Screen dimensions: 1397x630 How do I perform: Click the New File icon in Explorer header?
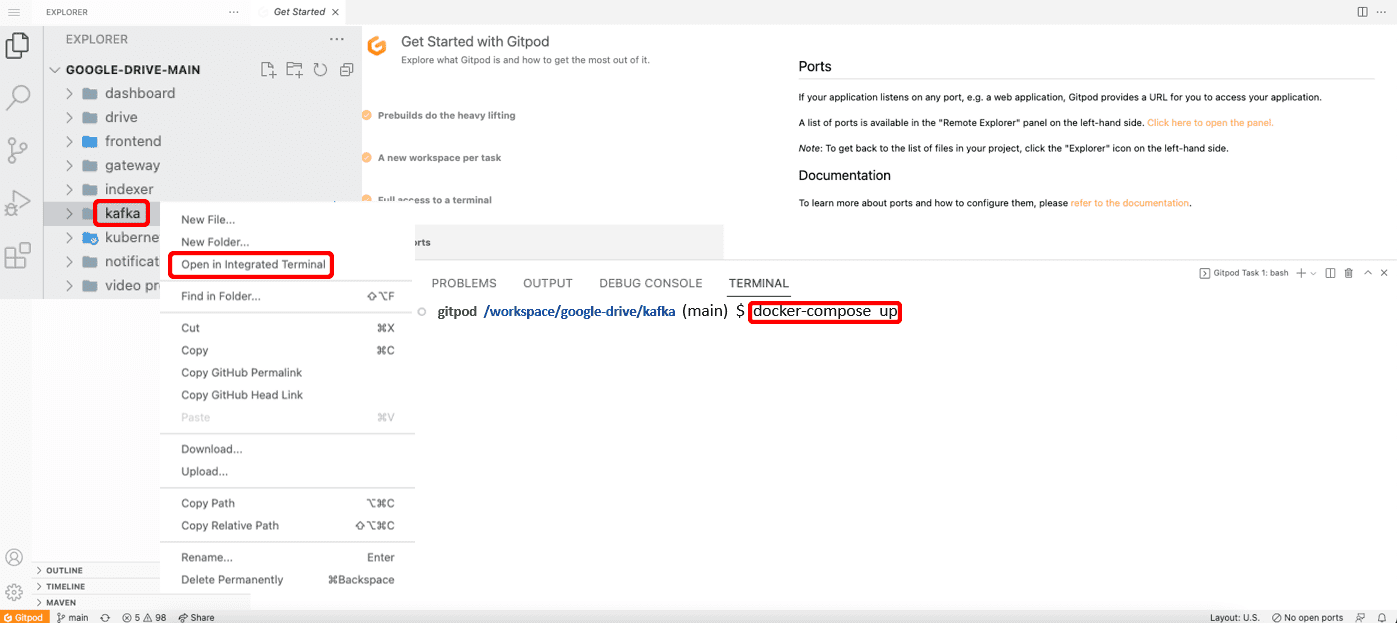point(268,70)
